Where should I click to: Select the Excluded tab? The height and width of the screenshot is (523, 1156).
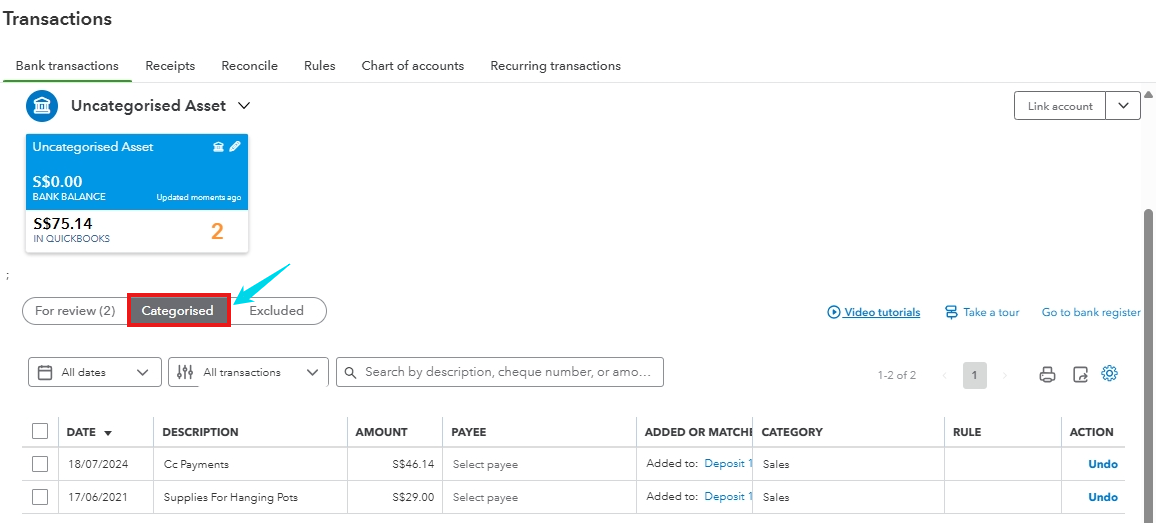click(x=276, y=311)
